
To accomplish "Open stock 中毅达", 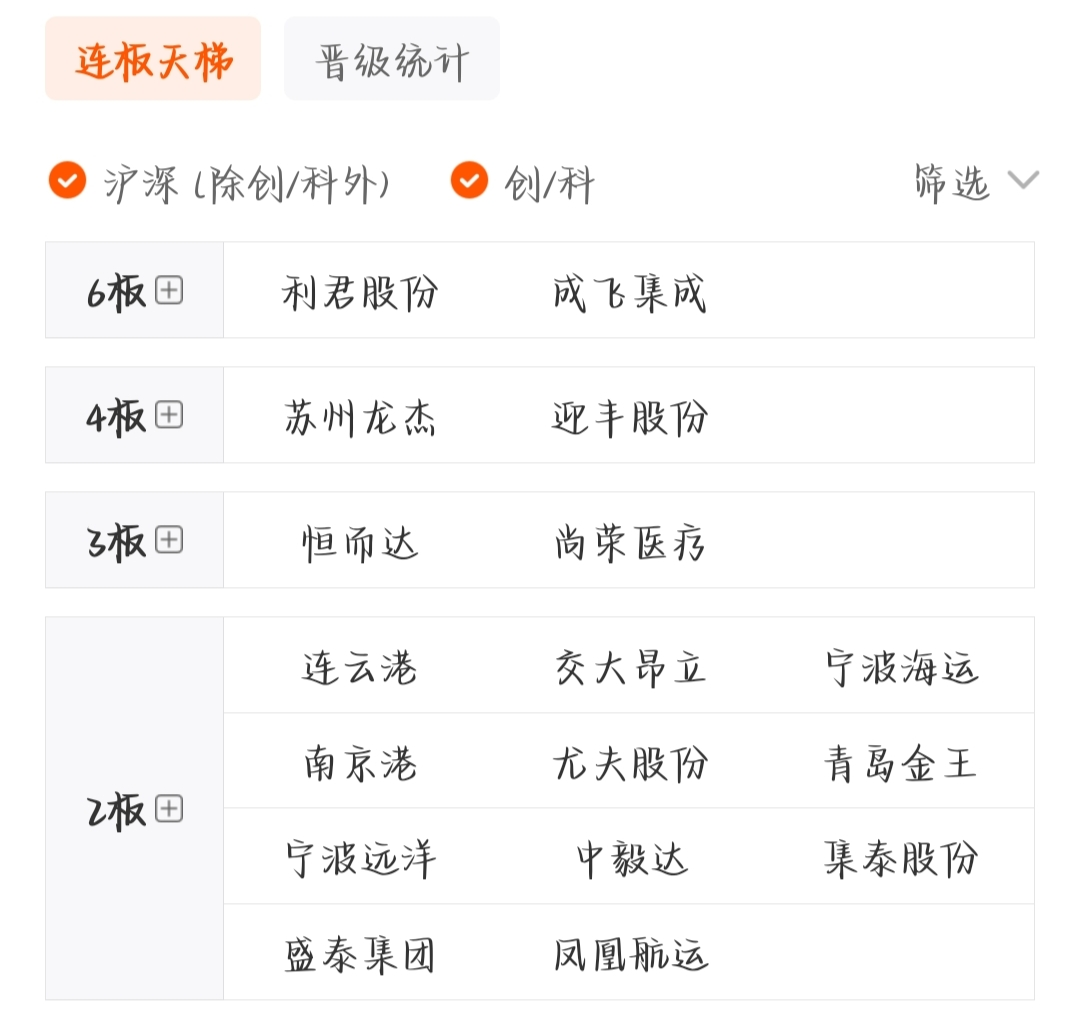I will click(631, 858).
